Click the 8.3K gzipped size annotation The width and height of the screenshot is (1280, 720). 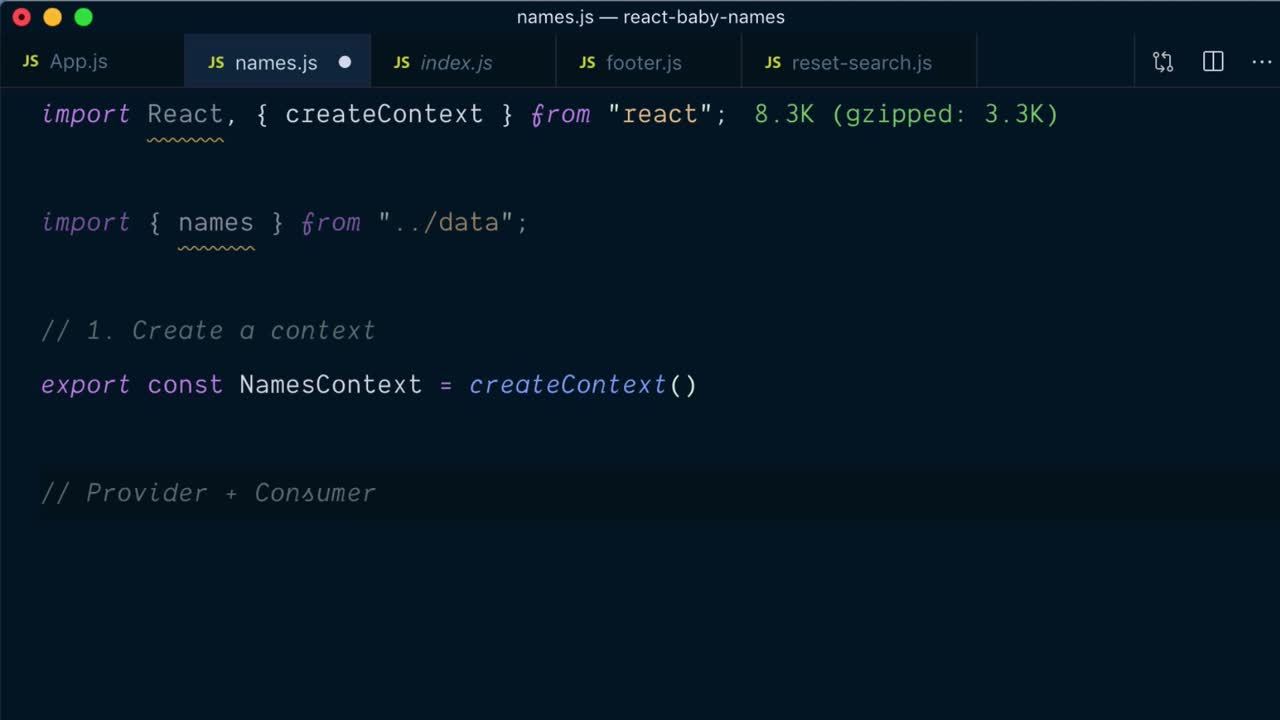[x=906, y=114]
